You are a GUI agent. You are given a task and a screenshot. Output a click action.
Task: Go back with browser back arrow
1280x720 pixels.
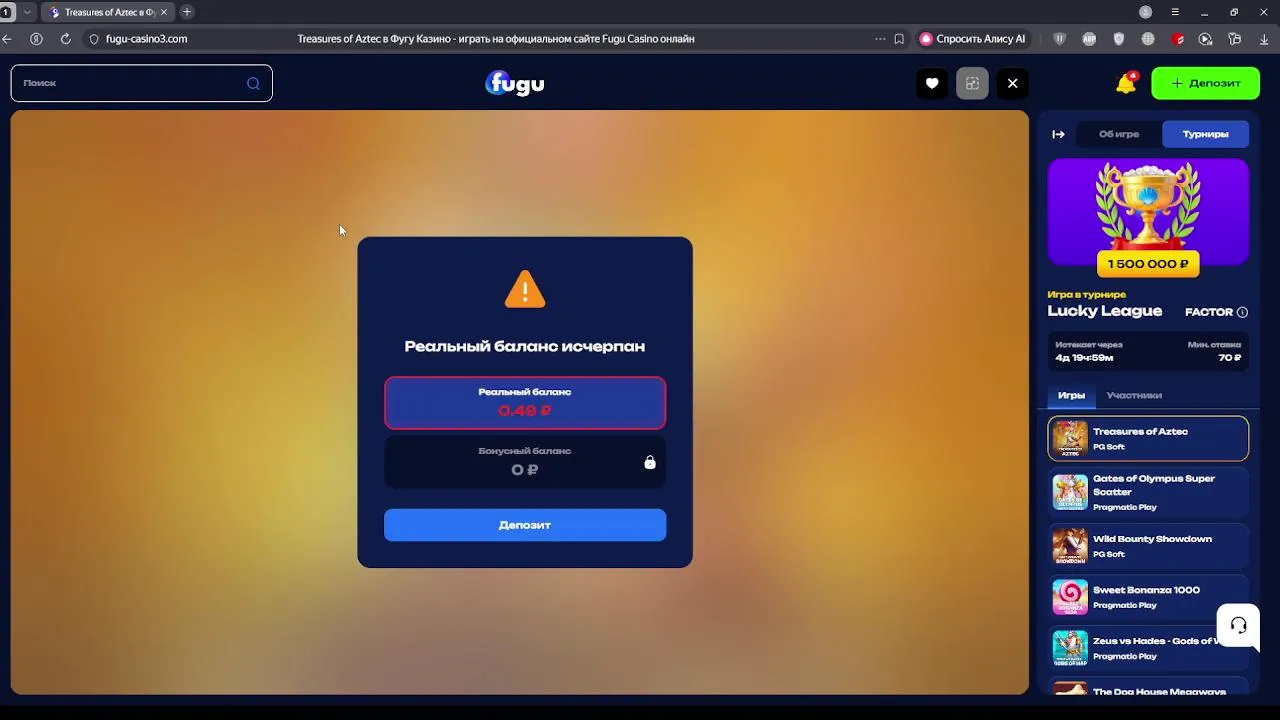(x=8, y=39)
